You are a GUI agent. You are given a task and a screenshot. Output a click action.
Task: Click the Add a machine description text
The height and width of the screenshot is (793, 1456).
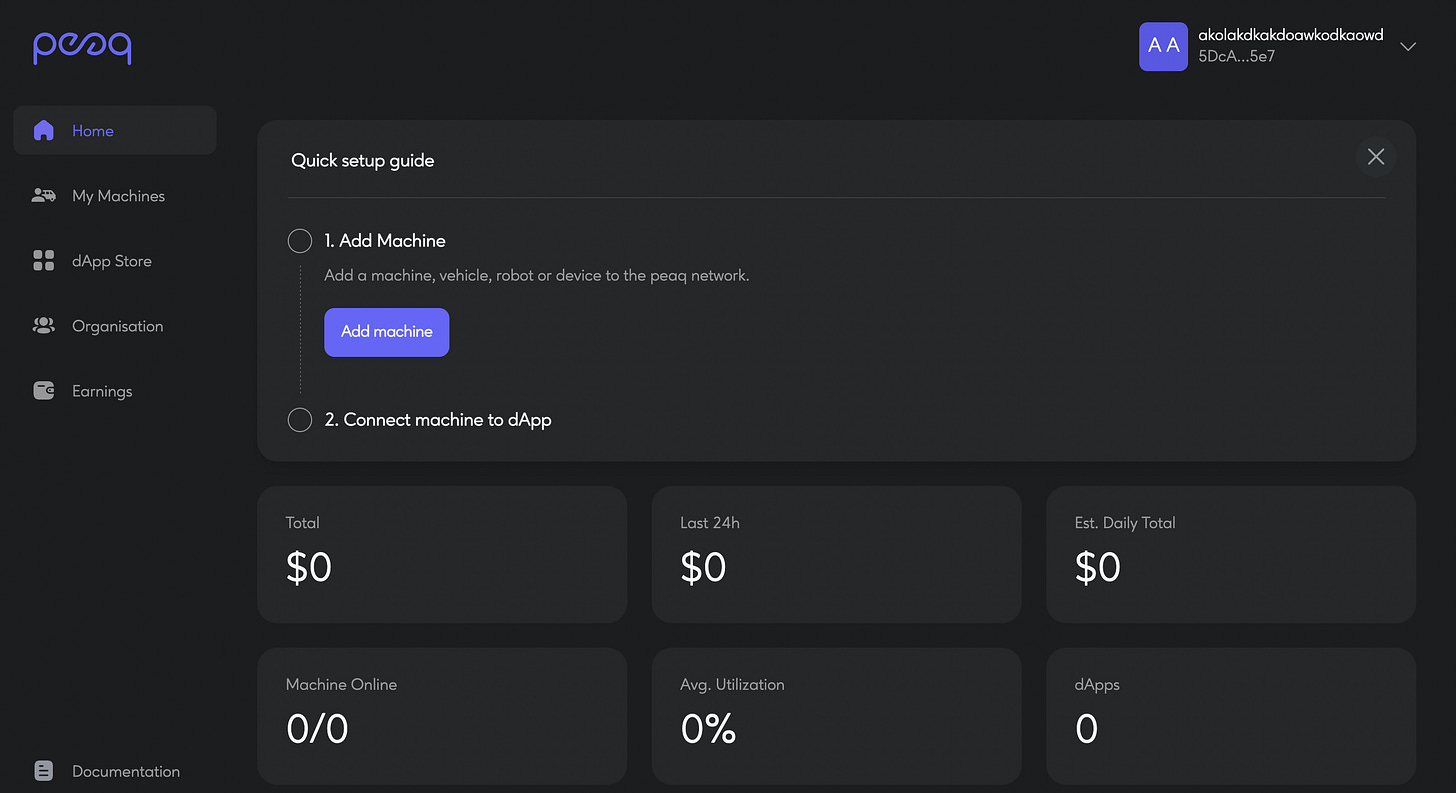537,275
